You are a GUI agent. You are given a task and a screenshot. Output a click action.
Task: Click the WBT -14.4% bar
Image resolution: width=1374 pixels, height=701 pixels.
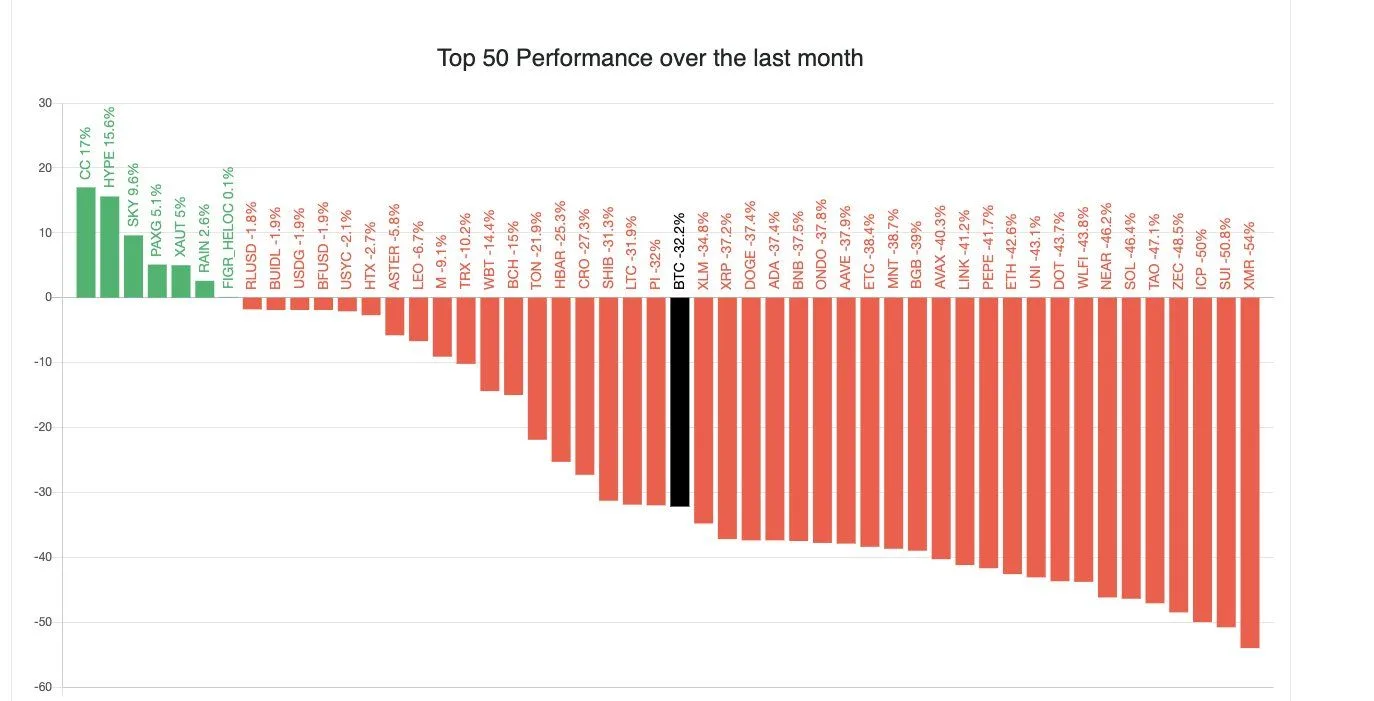[x=490, y=344]
